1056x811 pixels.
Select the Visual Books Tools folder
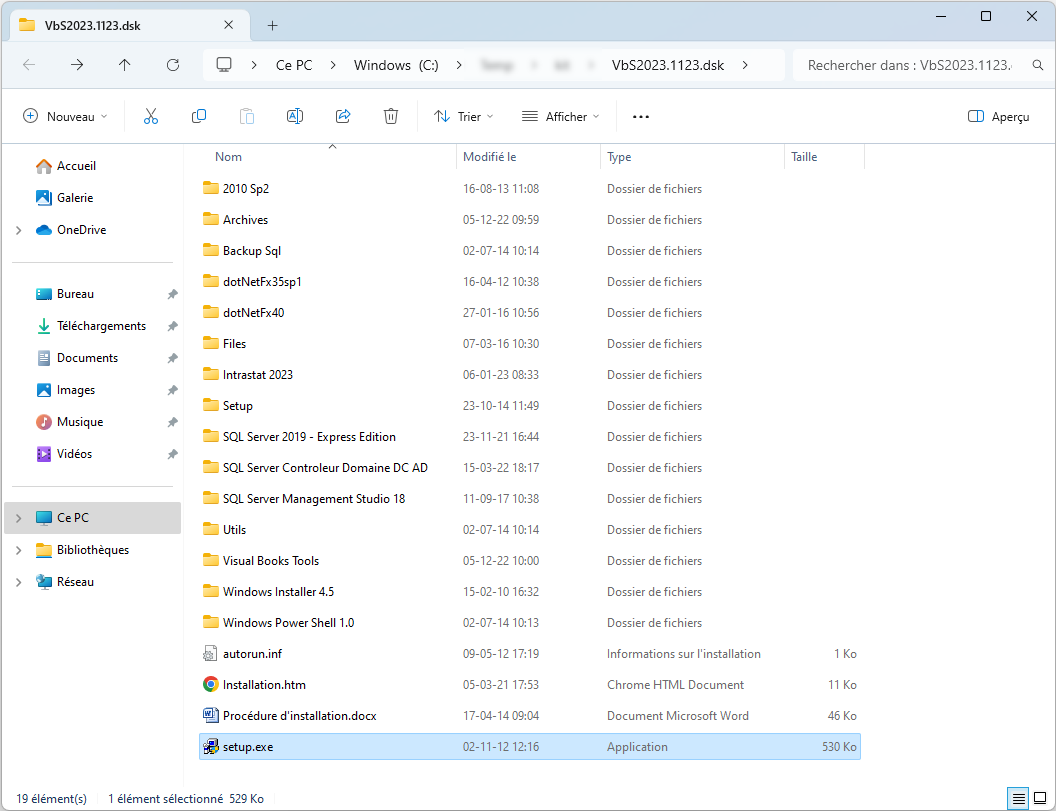[x=529, y=560]
